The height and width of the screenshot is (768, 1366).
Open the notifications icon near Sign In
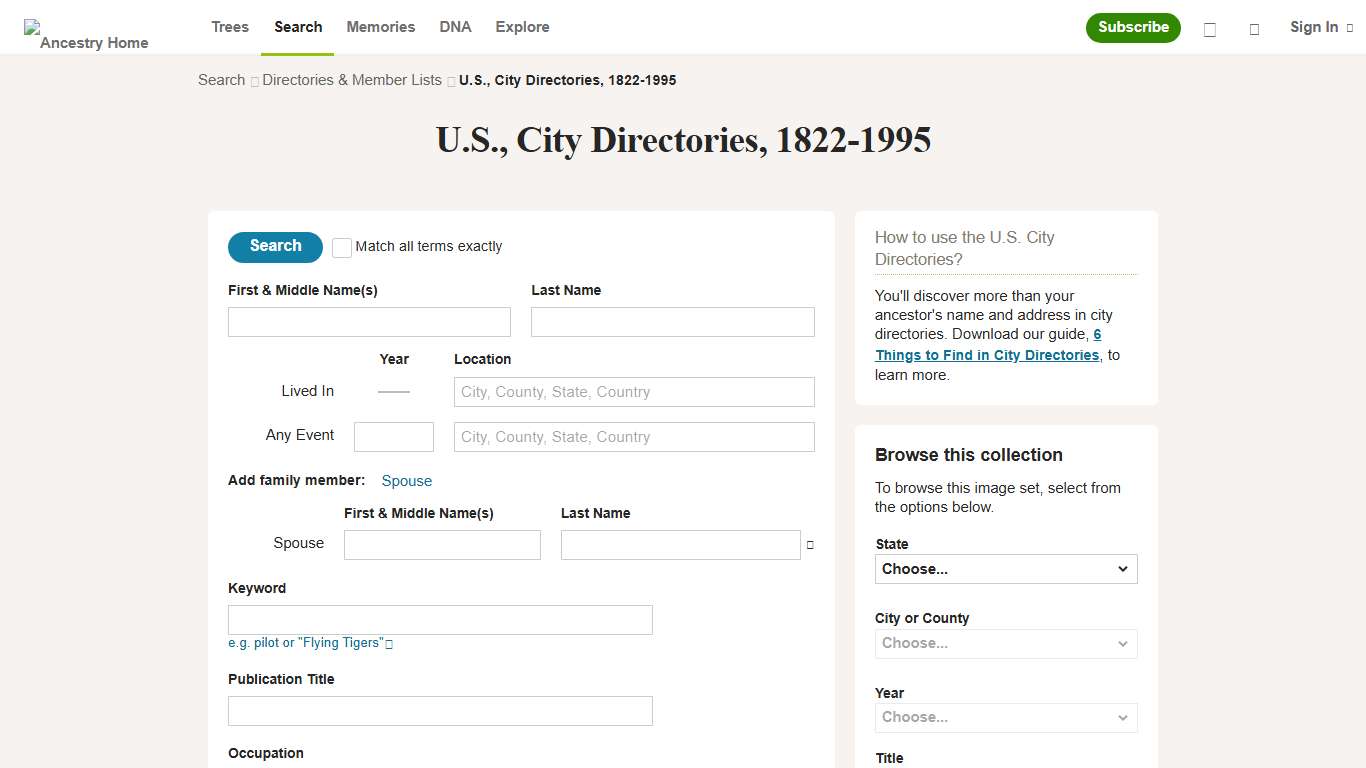(x=1254, y=30)
